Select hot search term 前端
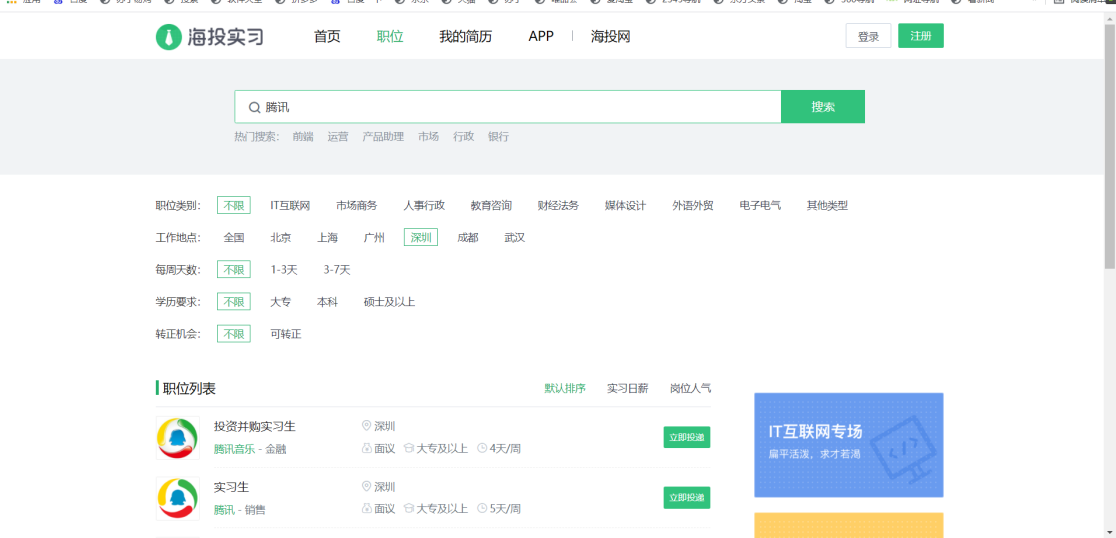The height and width of the screenshot is (538, 1116). (303, 137)
